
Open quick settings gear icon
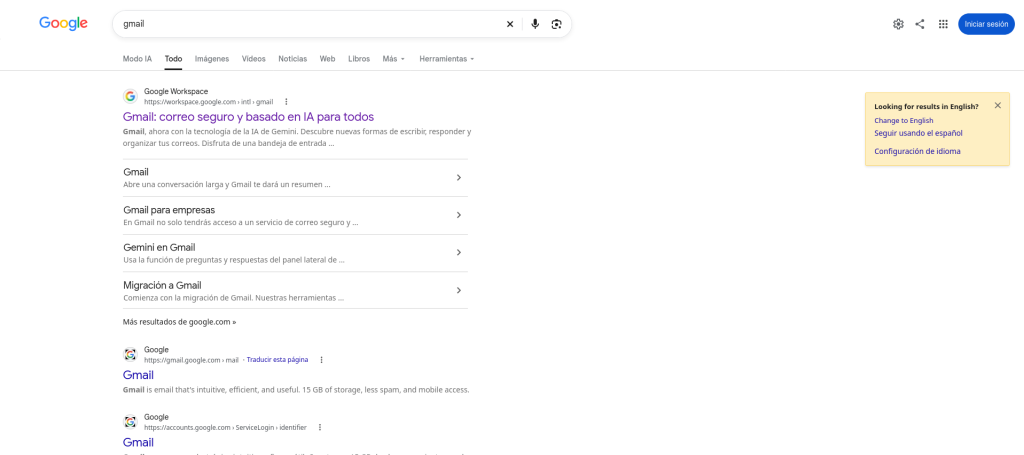(x=898, y=24)
